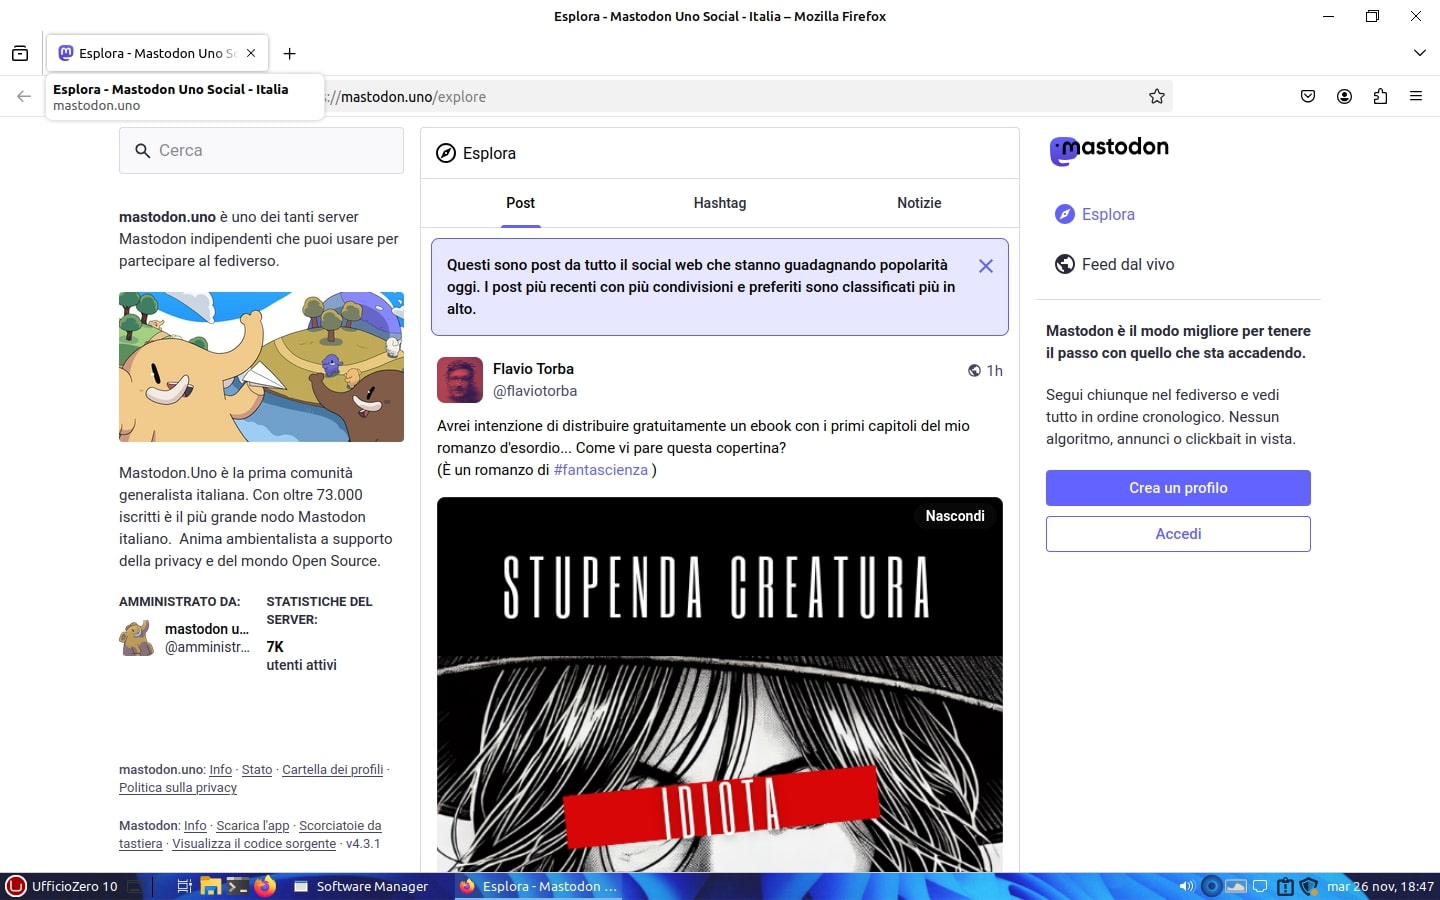Open the Firefox hamburger menu
The image size is (1440, 900).
tap(1416, 96)
